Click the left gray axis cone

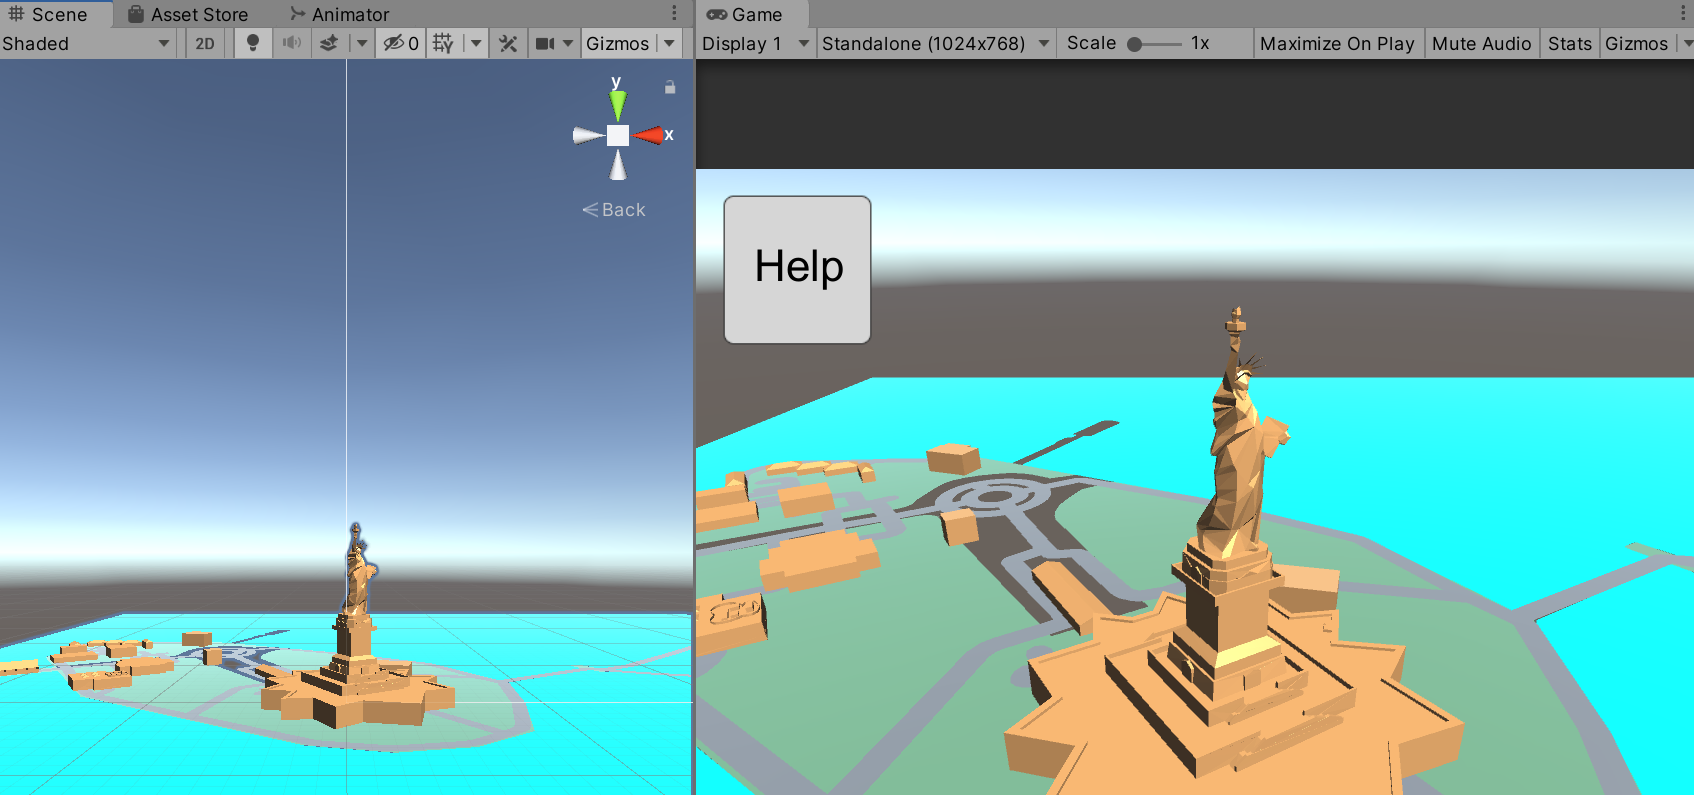coord(588,135)
